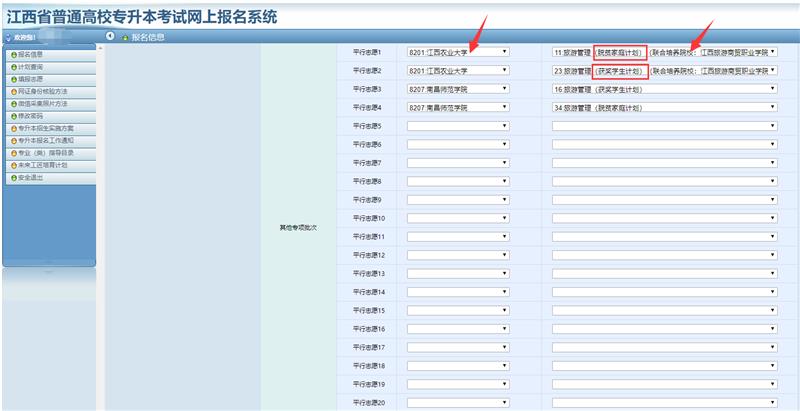The width and height of the screenshot is (800, 411).
Task: Open the empty major dropdown for 平行志愿20
Action: [665, 403]
